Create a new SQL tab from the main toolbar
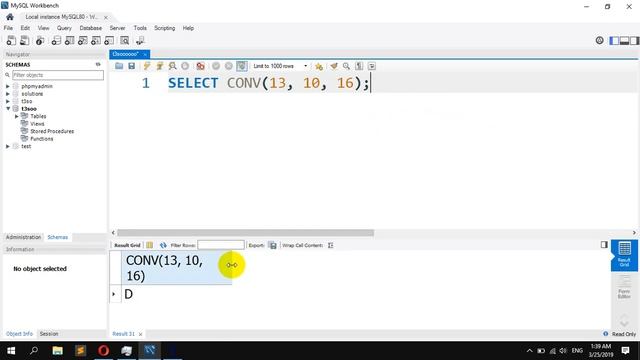The image size is (640, 360). [11, 40]
